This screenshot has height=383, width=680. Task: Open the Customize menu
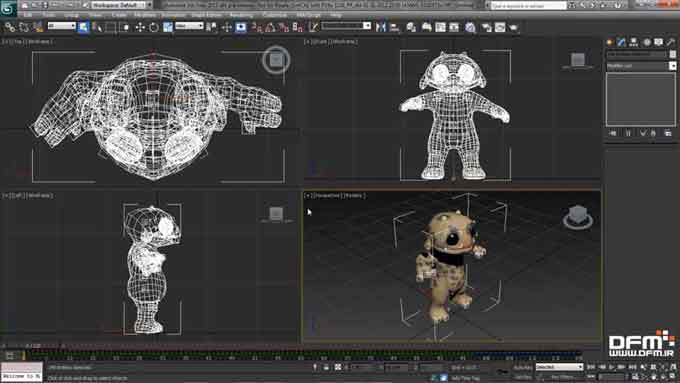click(275, 15)
